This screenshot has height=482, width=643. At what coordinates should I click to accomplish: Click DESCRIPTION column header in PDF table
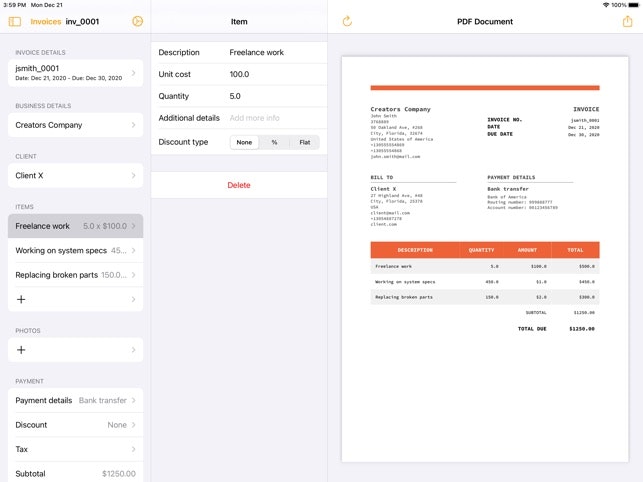415,250
